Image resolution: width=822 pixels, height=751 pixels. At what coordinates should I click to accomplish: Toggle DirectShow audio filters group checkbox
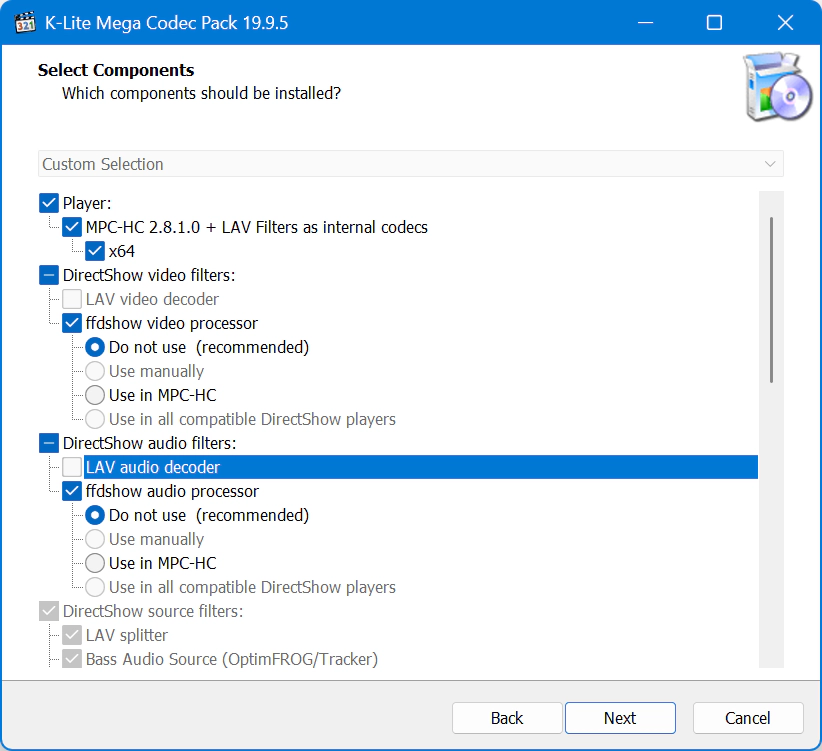pos(49,443)
